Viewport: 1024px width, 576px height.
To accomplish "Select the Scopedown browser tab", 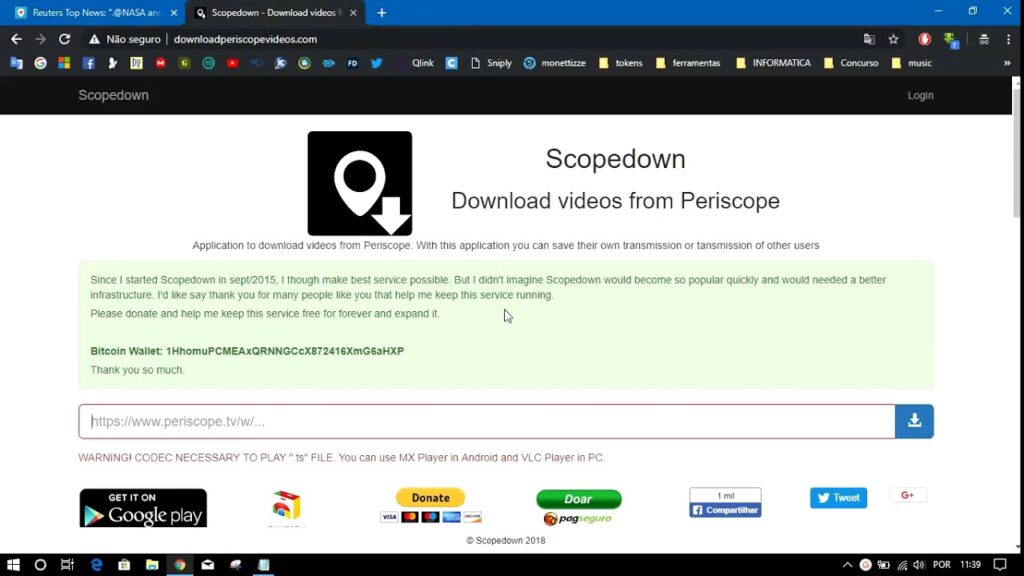I will 275,12.
